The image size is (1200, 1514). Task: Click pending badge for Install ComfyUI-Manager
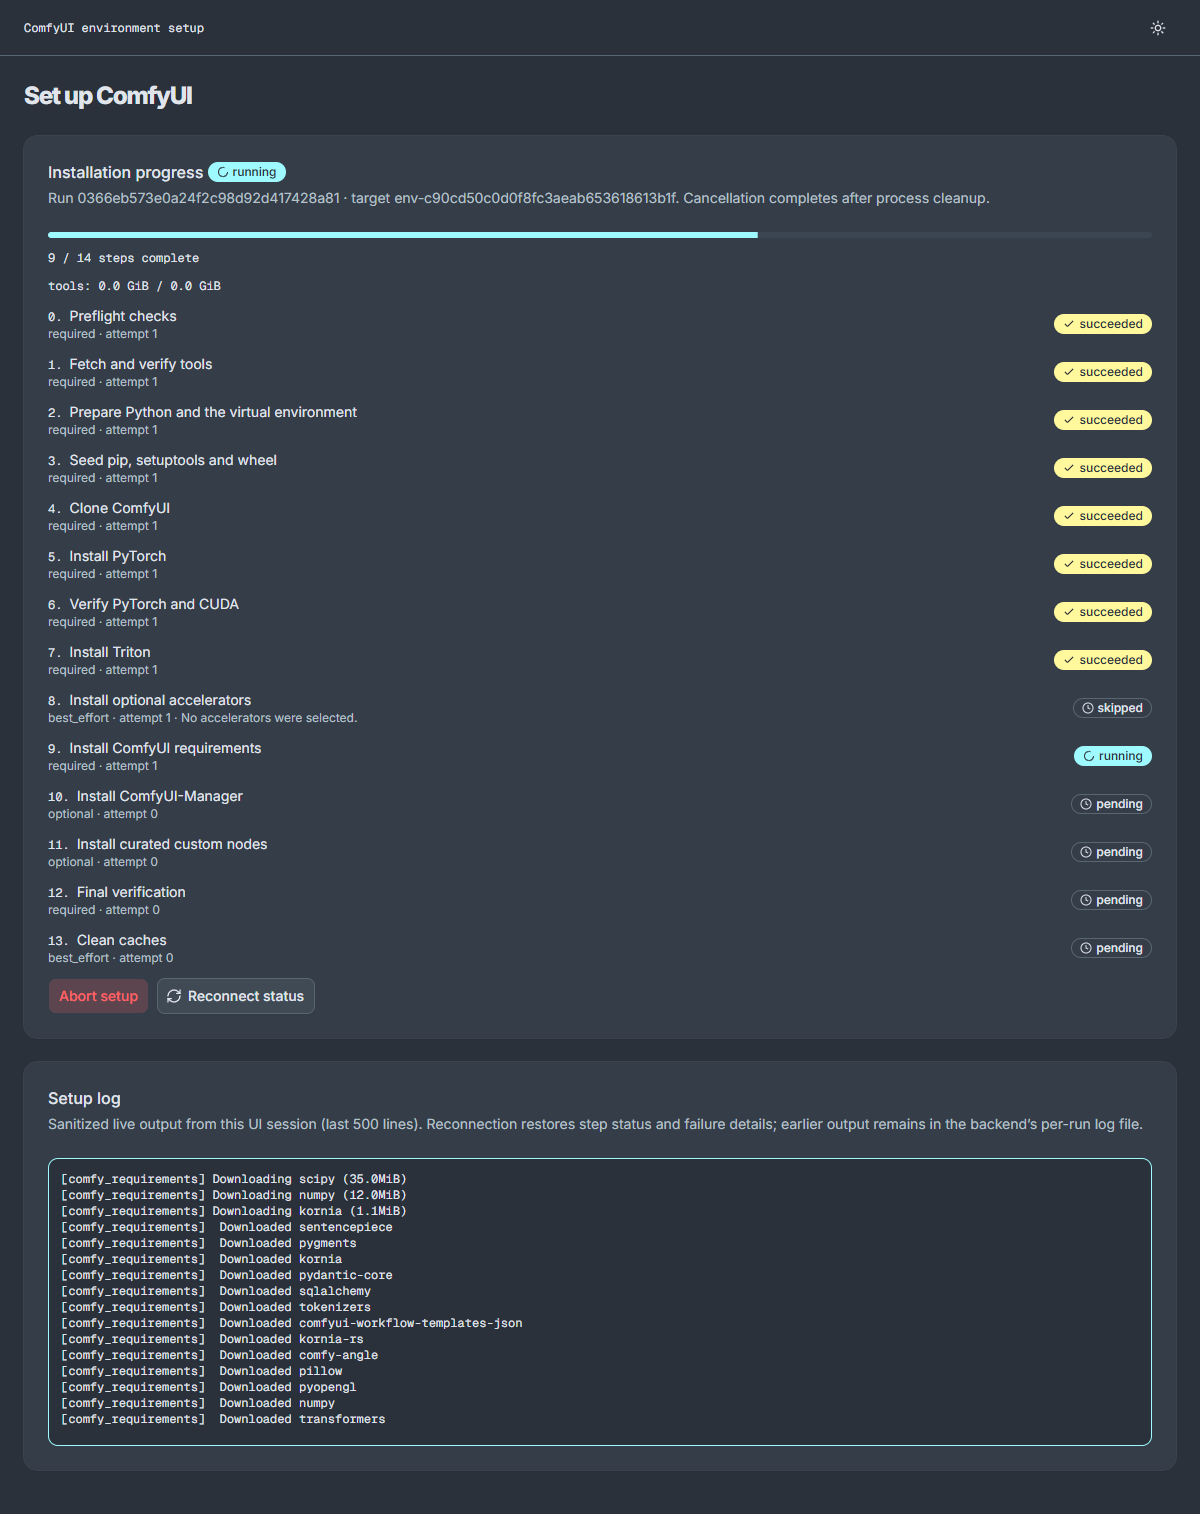point(1111,804)
